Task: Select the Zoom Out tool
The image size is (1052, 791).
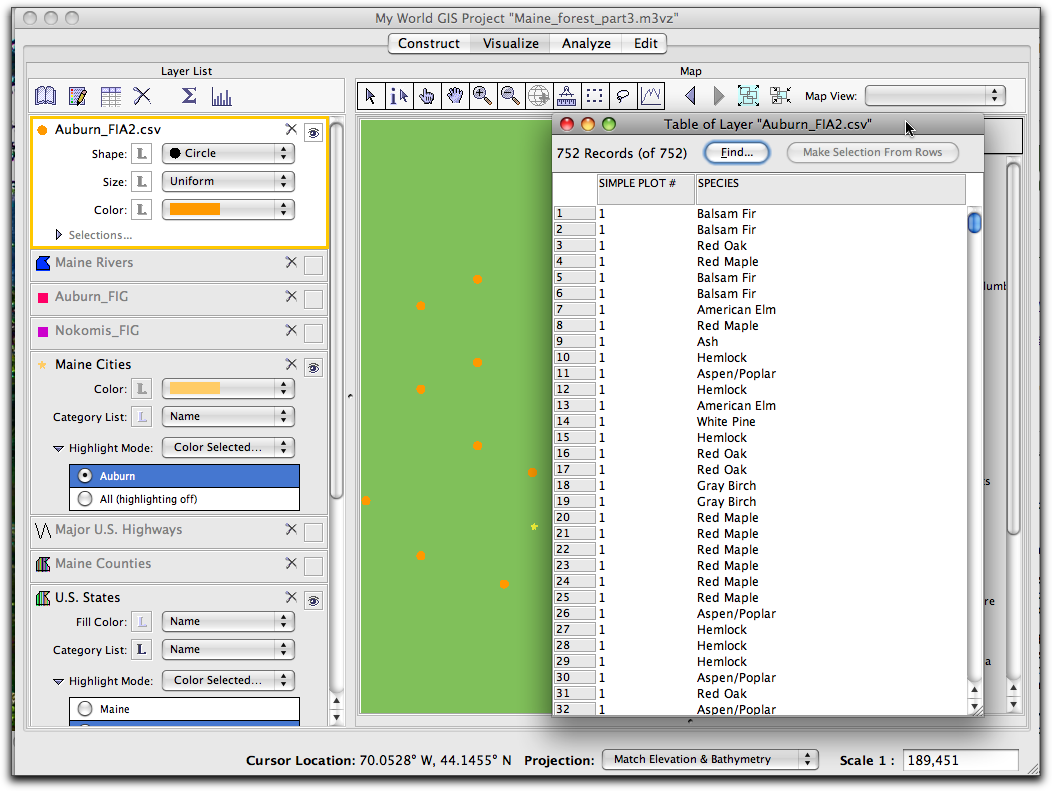Action: click(512, 95)
